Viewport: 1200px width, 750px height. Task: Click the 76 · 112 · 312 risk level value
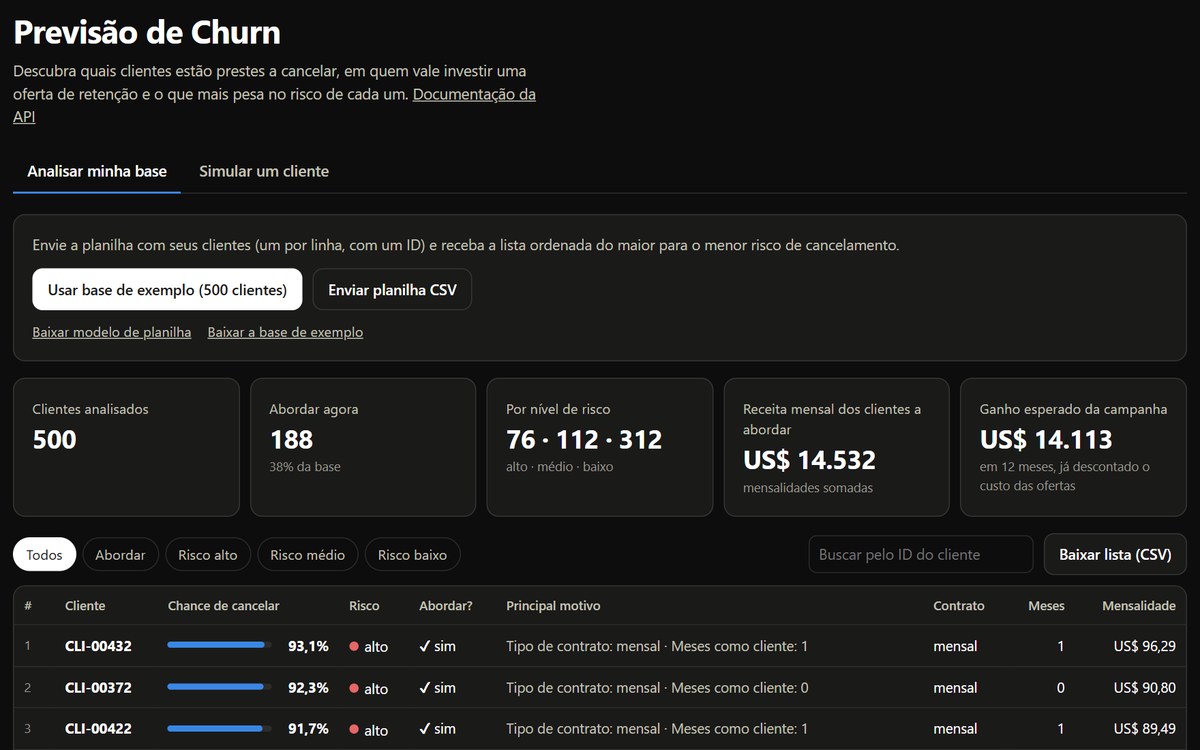pyautogui.click(x=584, y=440)
